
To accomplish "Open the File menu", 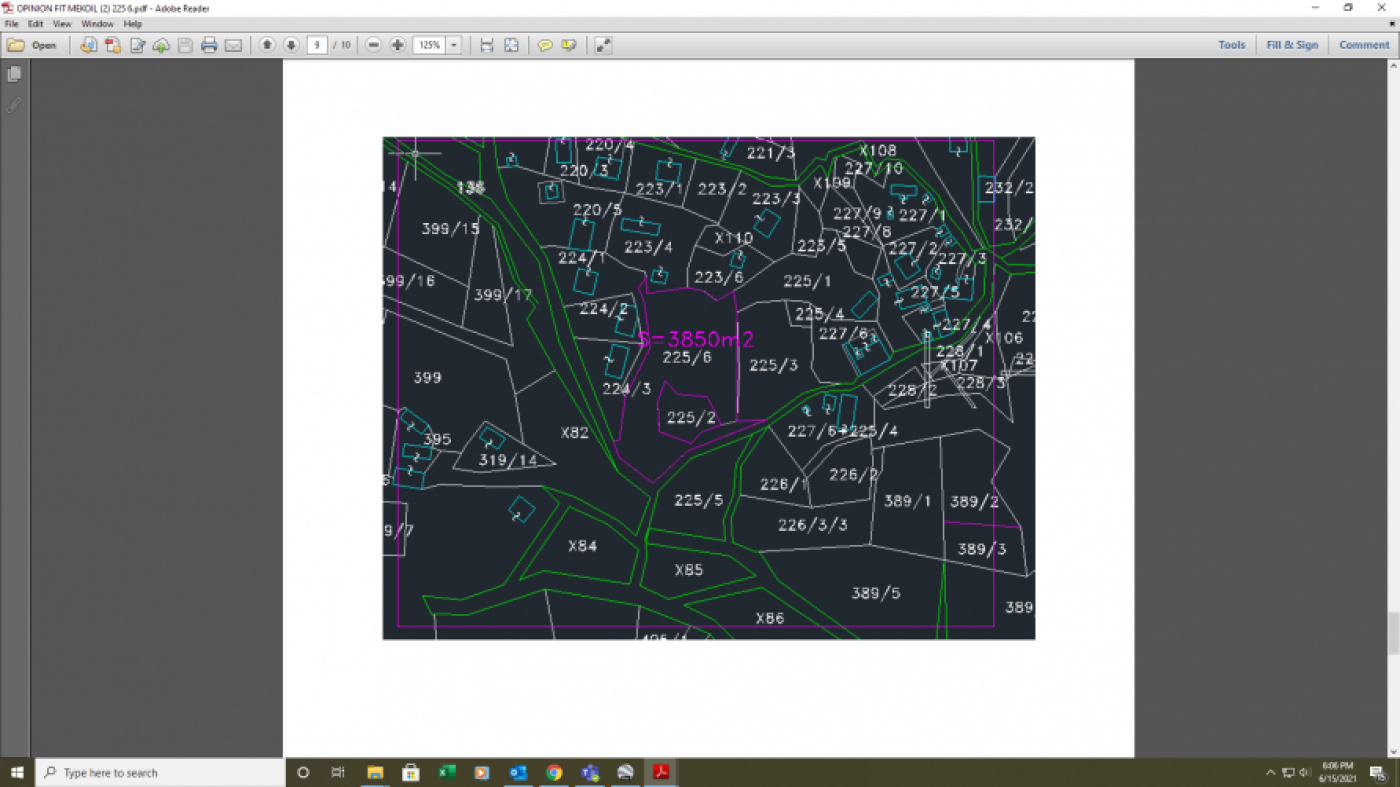I will click(12, 24).
